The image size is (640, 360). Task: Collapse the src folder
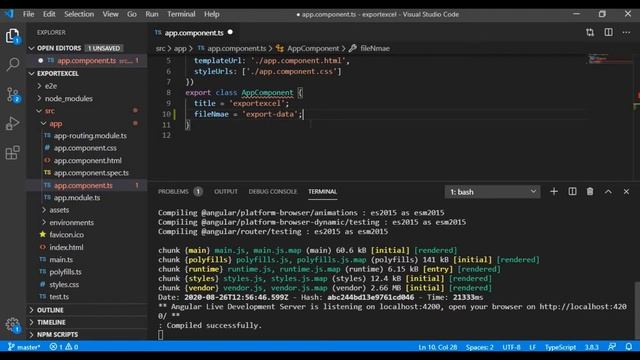[50, 111]
